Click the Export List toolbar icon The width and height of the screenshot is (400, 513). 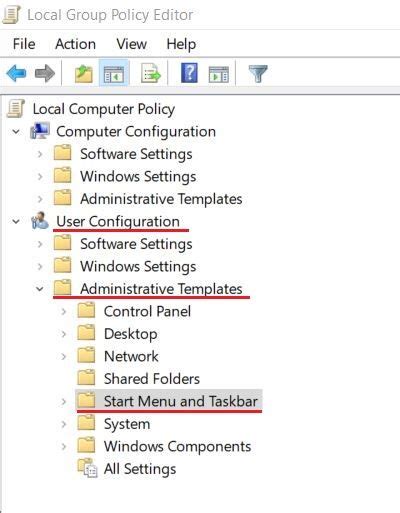point(151,73)
